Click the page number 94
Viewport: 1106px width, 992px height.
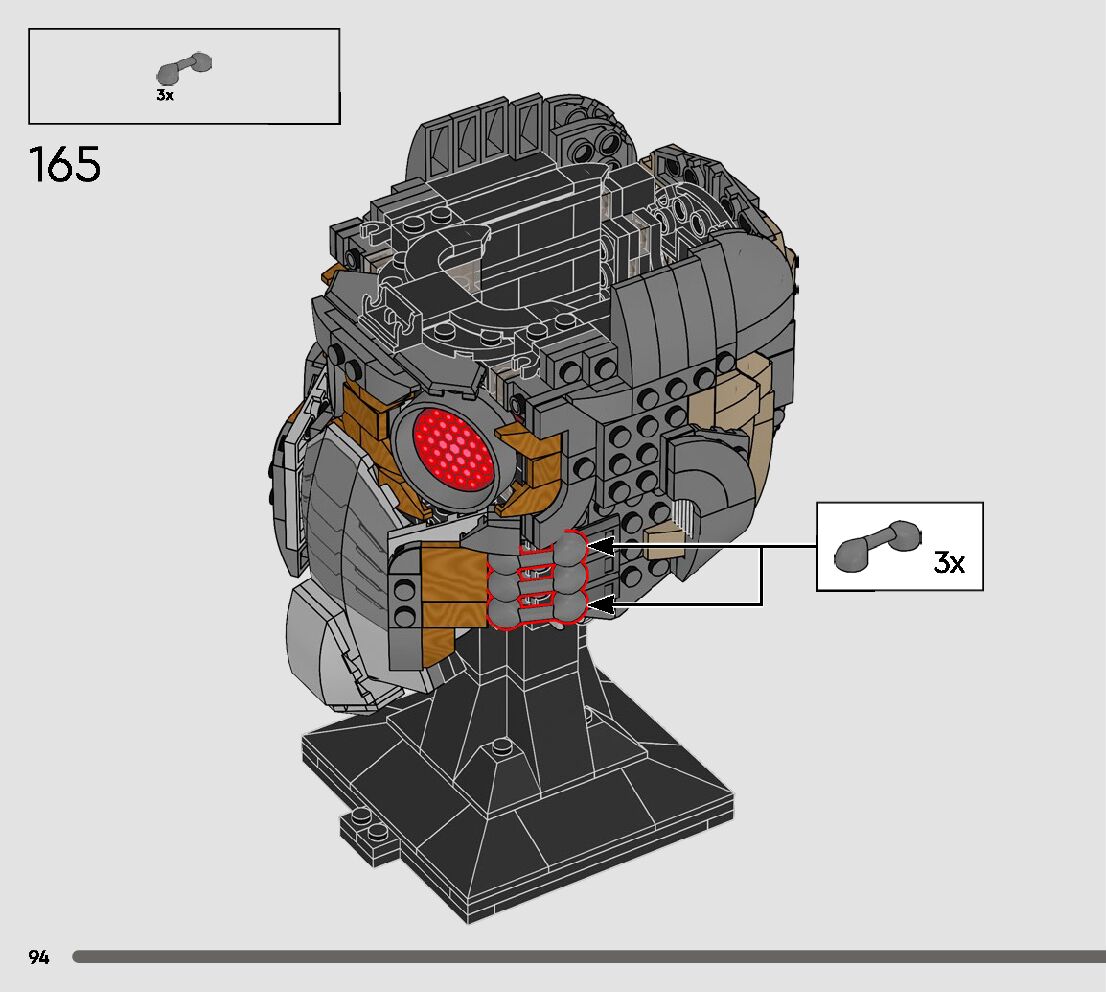click(x=39, y=957)
